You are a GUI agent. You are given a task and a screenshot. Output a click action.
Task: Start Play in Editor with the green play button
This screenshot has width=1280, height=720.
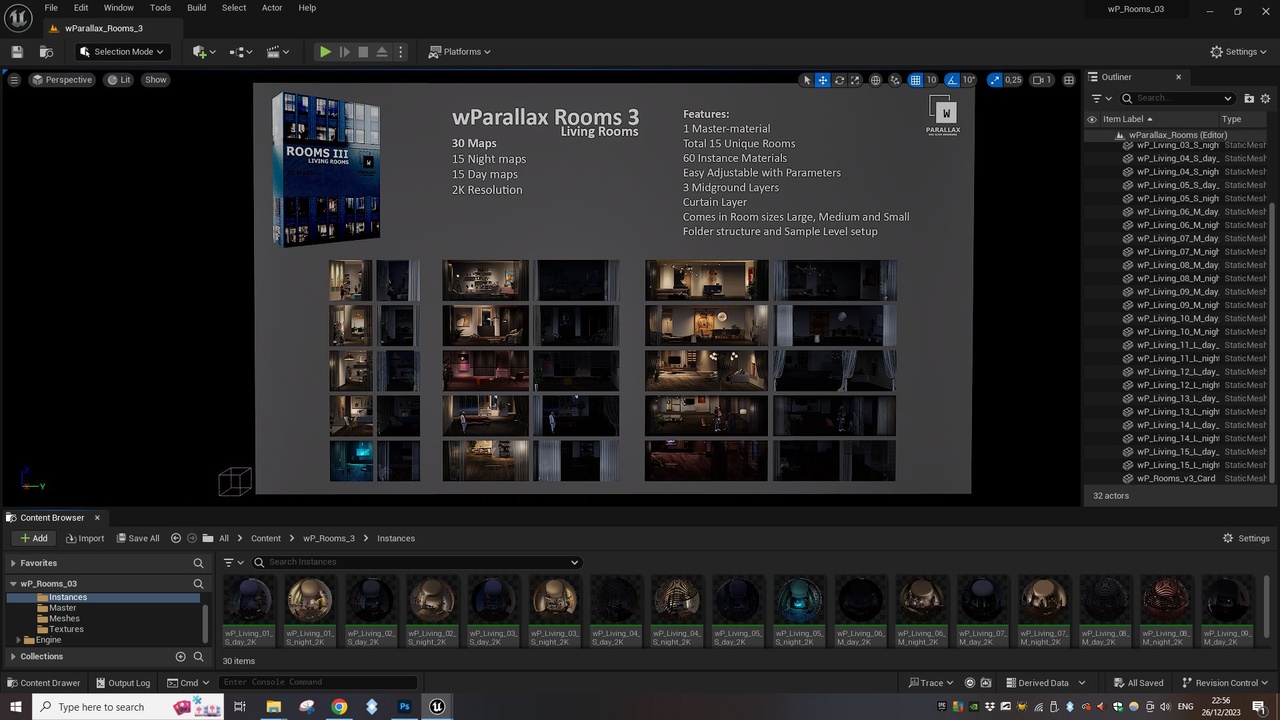[325, 52]
